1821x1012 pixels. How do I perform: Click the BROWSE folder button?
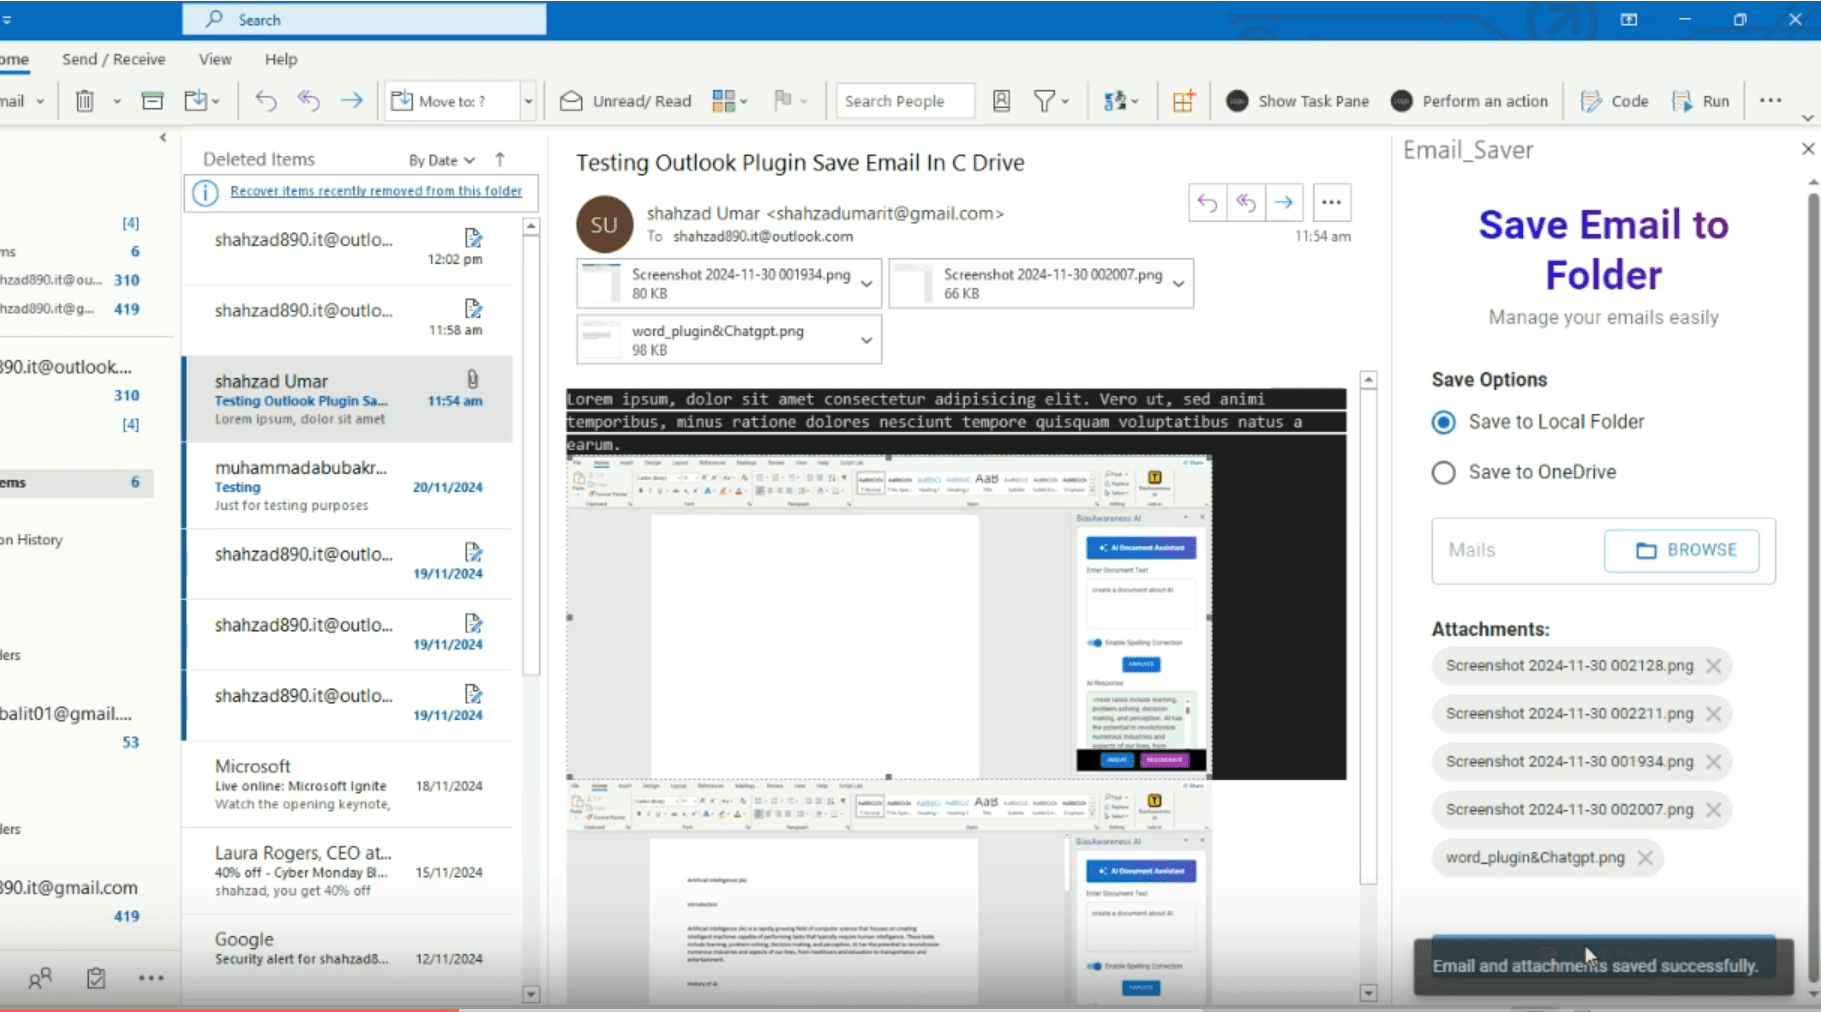point(1682,550)
